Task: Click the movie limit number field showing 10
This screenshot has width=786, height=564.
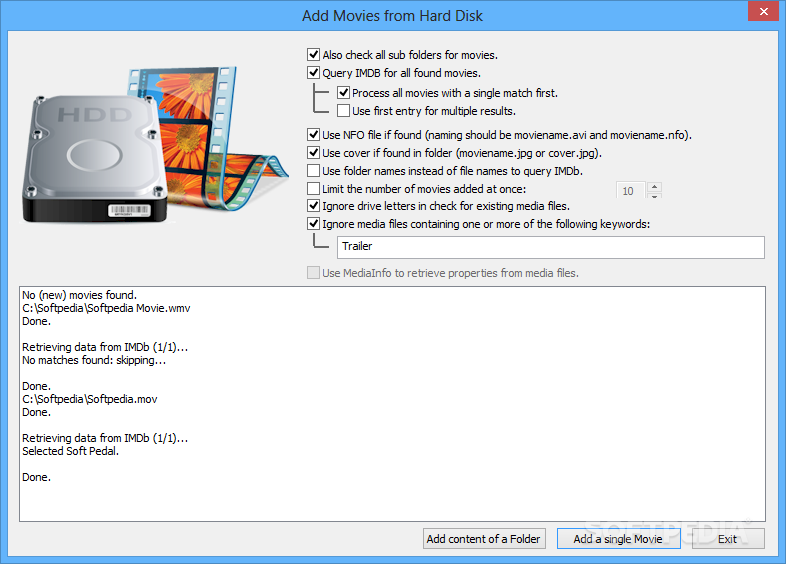Action: (x=630, y=191)
